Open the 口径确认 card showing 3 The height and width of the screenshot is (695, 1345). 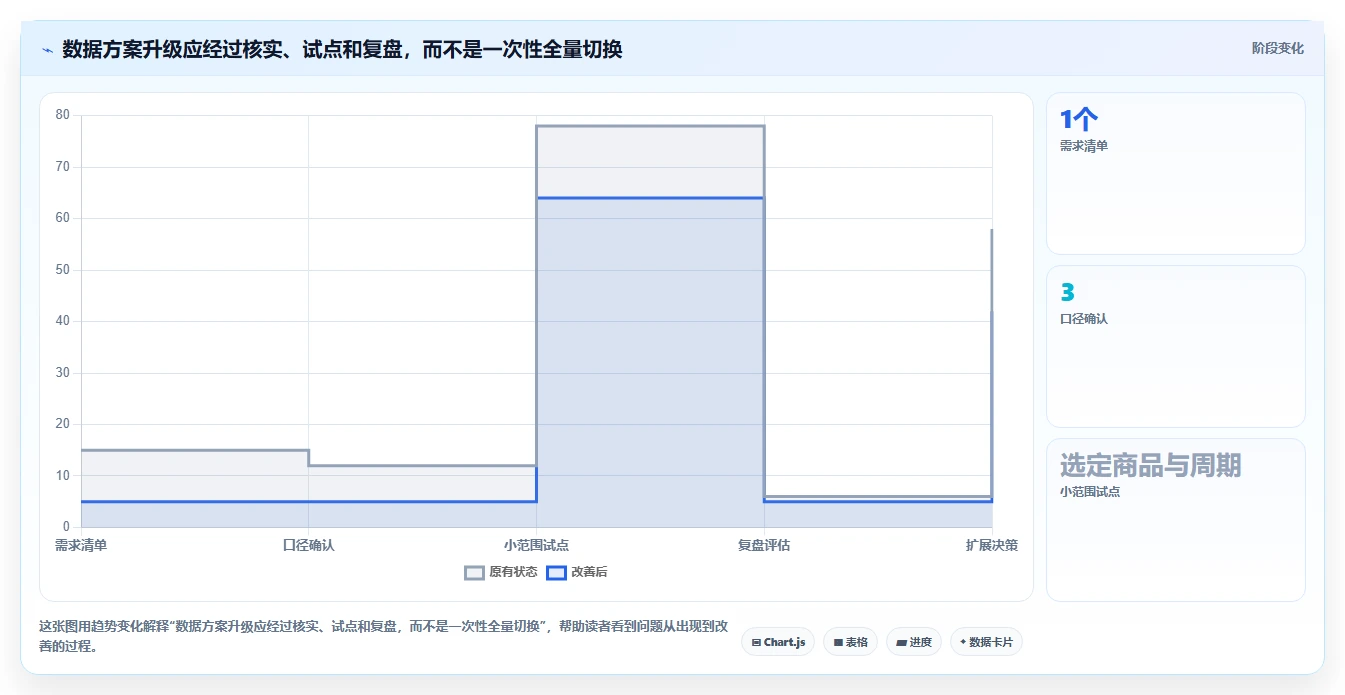(x=1176, y=347)
